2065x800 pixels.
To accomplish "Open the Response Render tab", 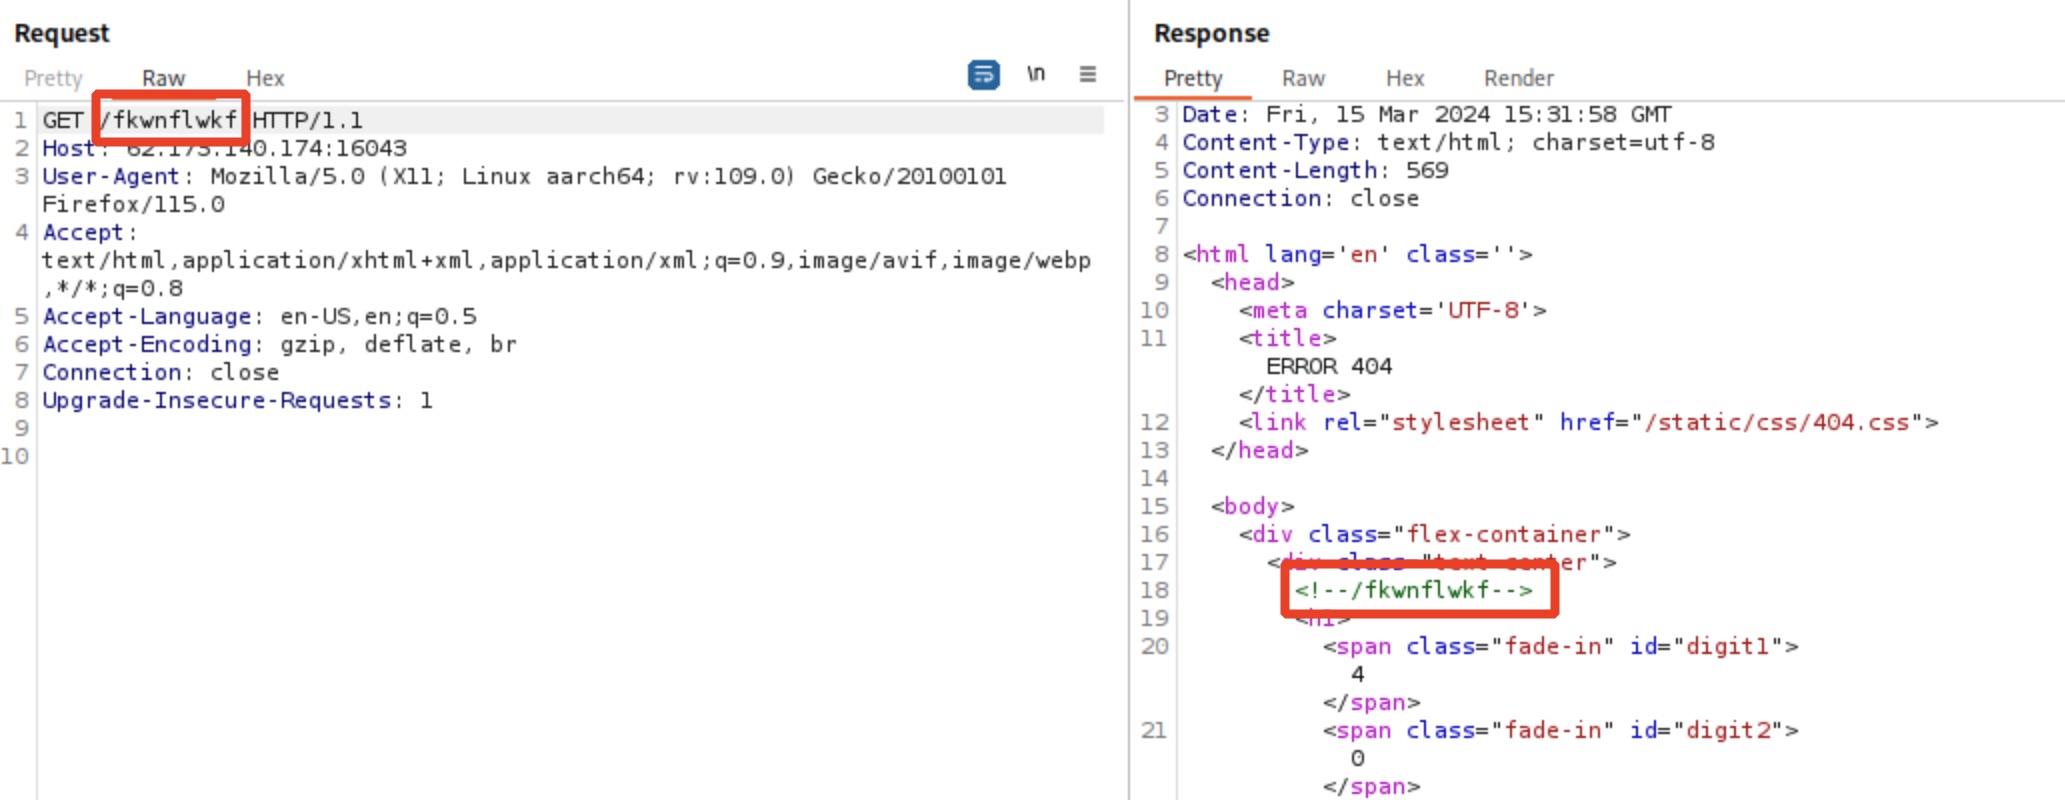I will (1518, 78).
